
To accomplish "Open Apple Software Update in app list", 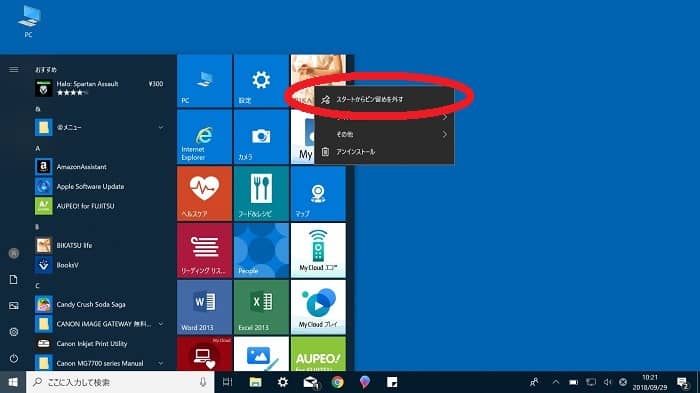I will click(x=100, y=186).
